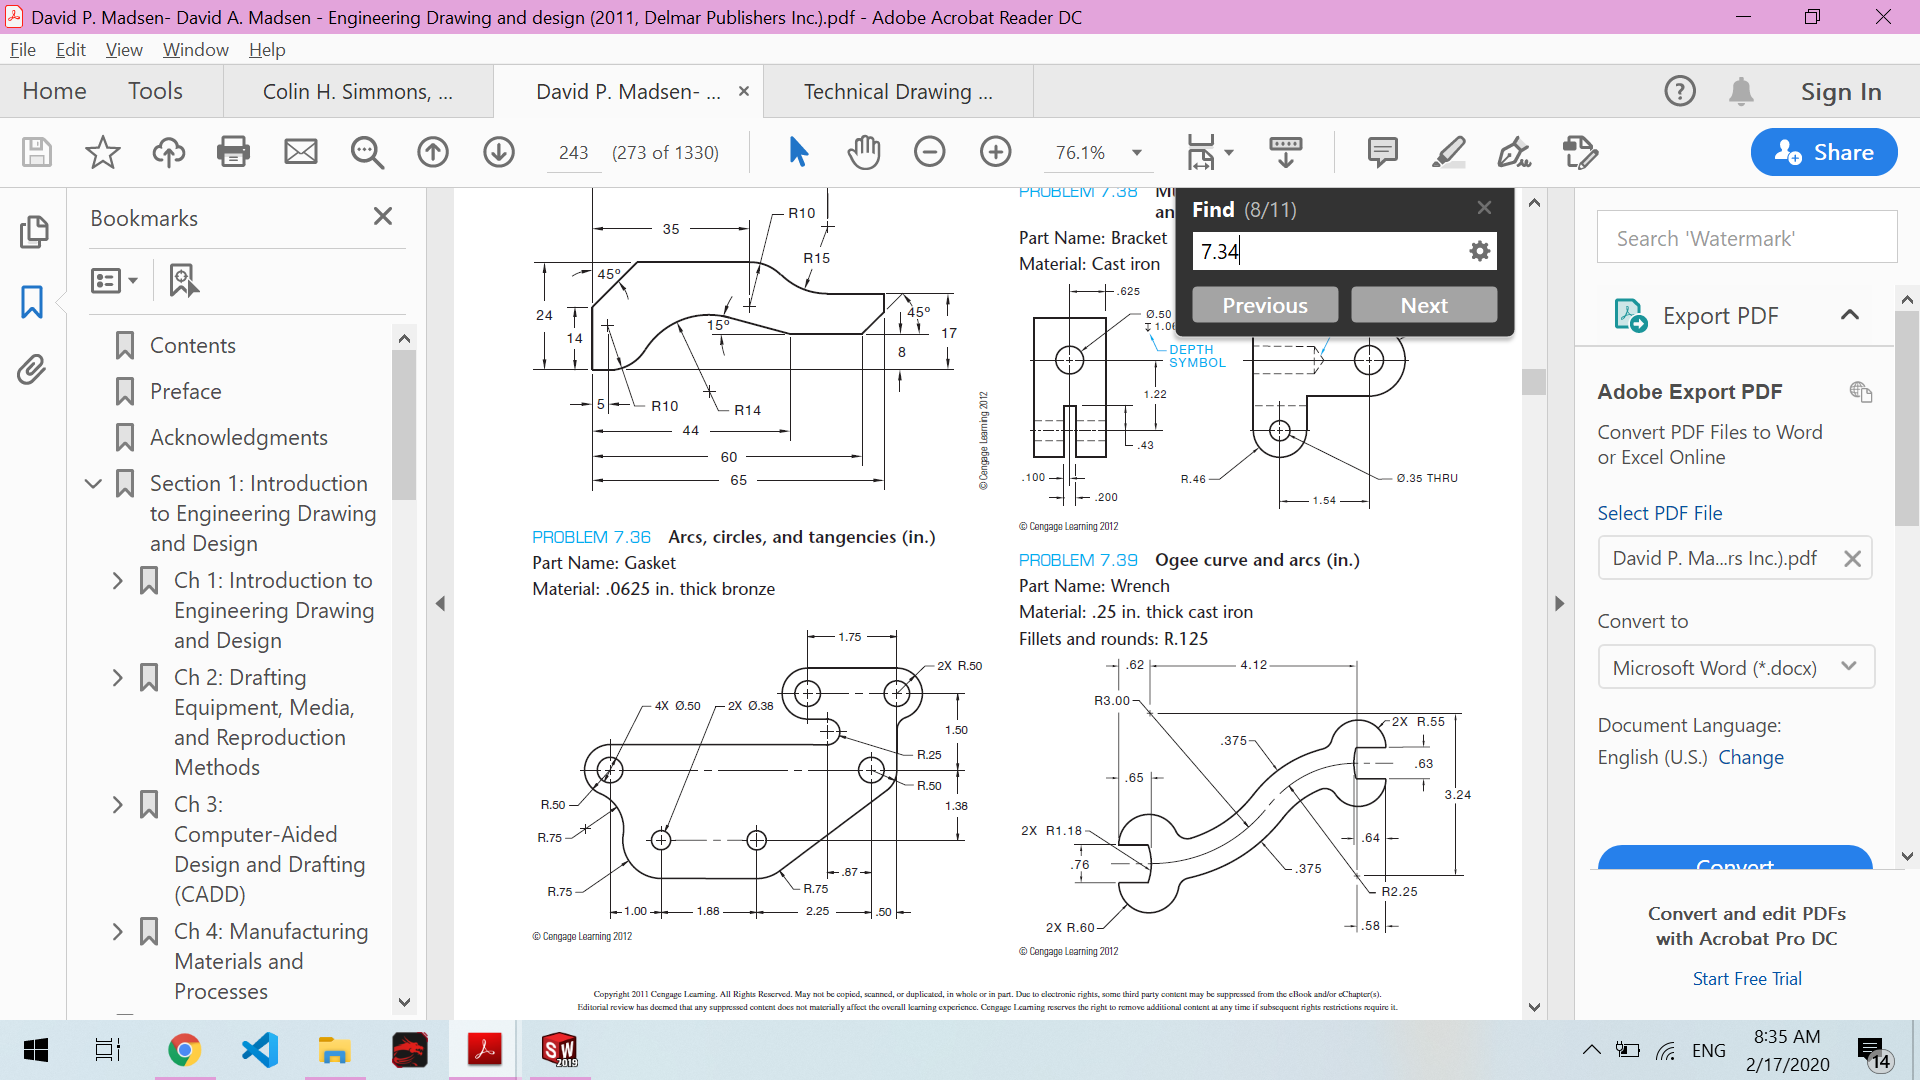
Task: Switch to the Technical Drawing tab
Action: coord(897,92)
